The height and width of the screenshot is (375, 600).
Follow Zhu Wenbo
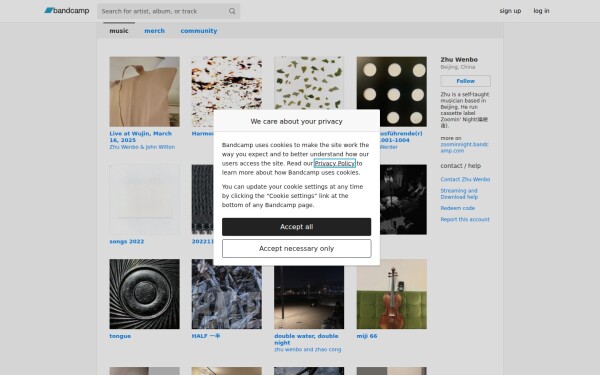pyautogui.click(x=465, y=81)
